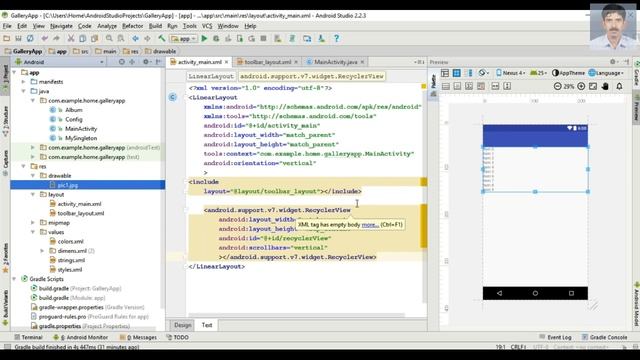
Task: Toggle the Gradle tool window strip
Action: [x=636, y=73]
